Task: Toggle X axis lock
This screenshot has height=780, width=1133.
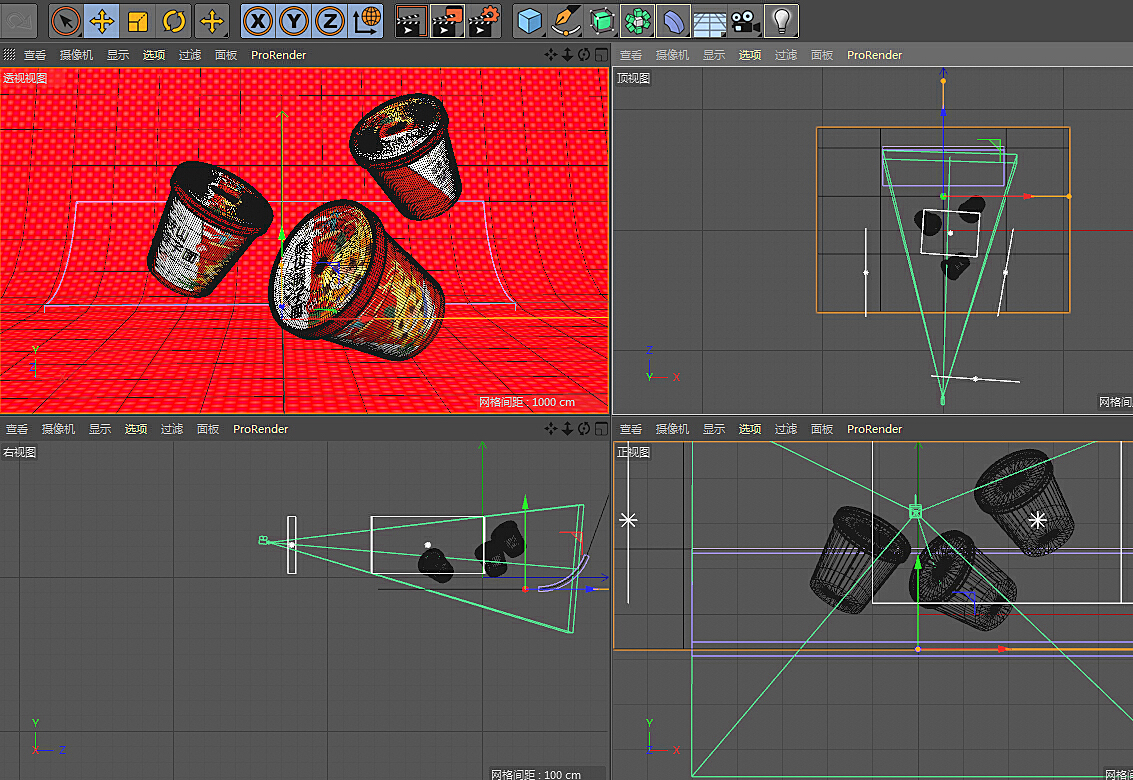Action: (258, 21)
